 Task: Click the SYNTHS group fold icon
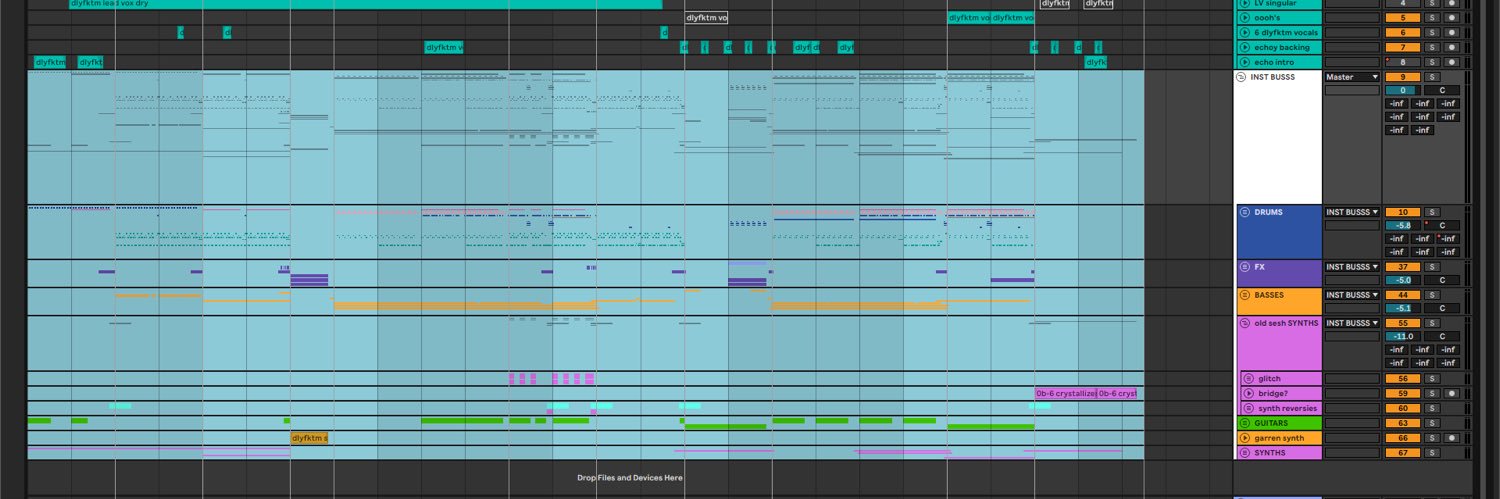pos(1244,453)
